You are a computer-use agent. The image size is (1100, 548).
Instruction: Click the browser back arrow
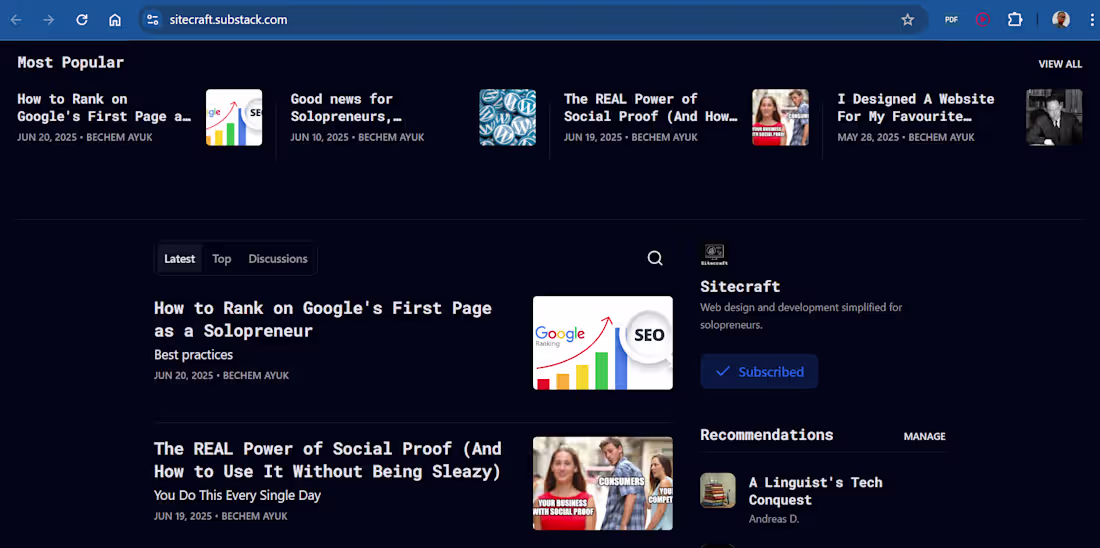[15, 20]
